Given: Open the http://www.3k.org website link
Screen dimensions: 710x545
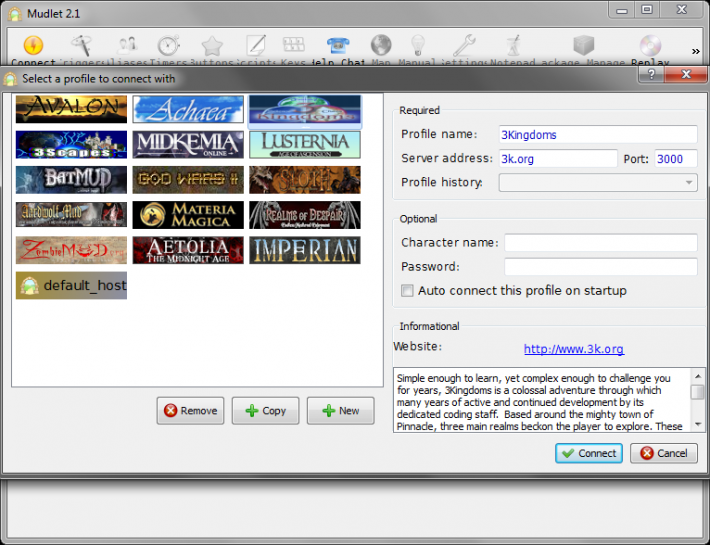Looking at the screenshot, I should click(x=574, y=349).
